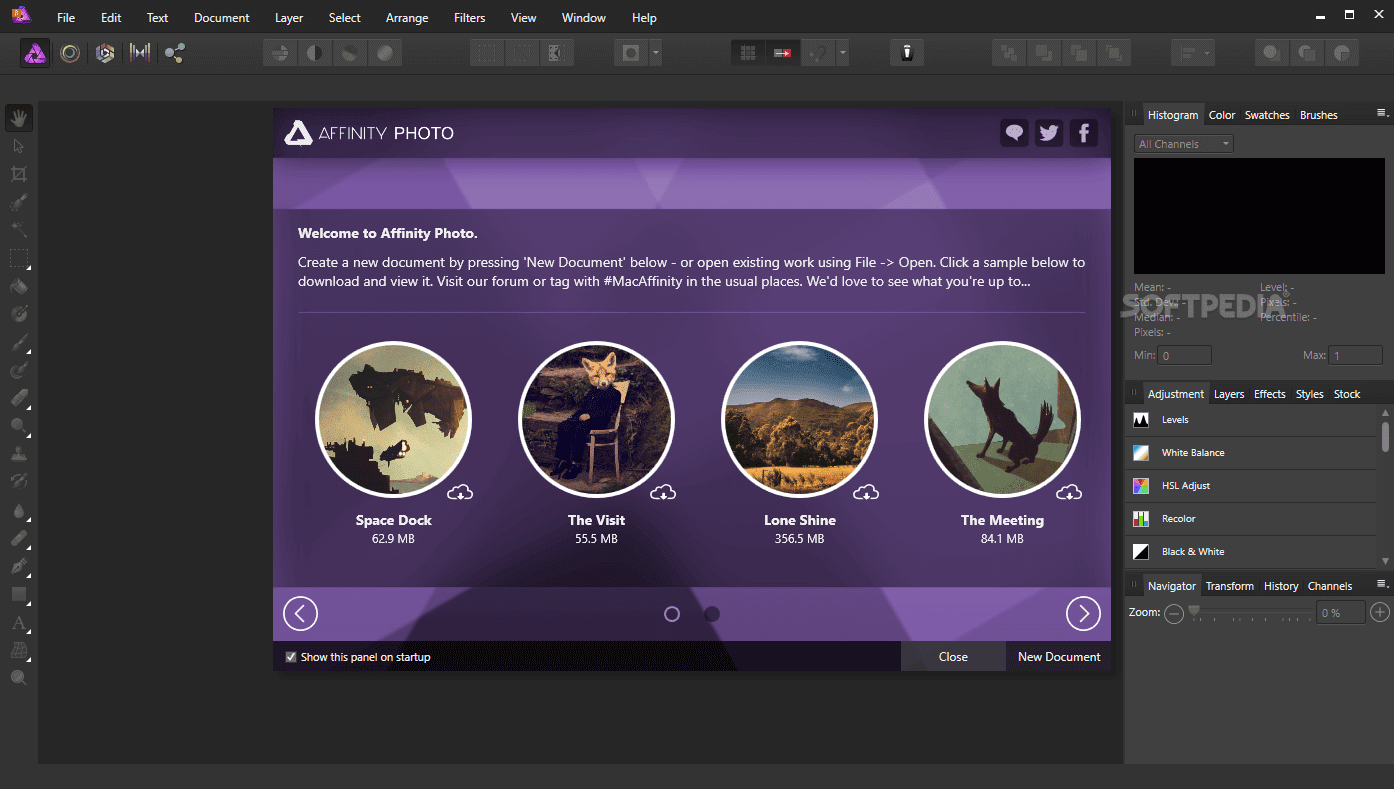Add a White Balance adjustment
This screenshot has height=789, width=1394.
pos(1253,453)
